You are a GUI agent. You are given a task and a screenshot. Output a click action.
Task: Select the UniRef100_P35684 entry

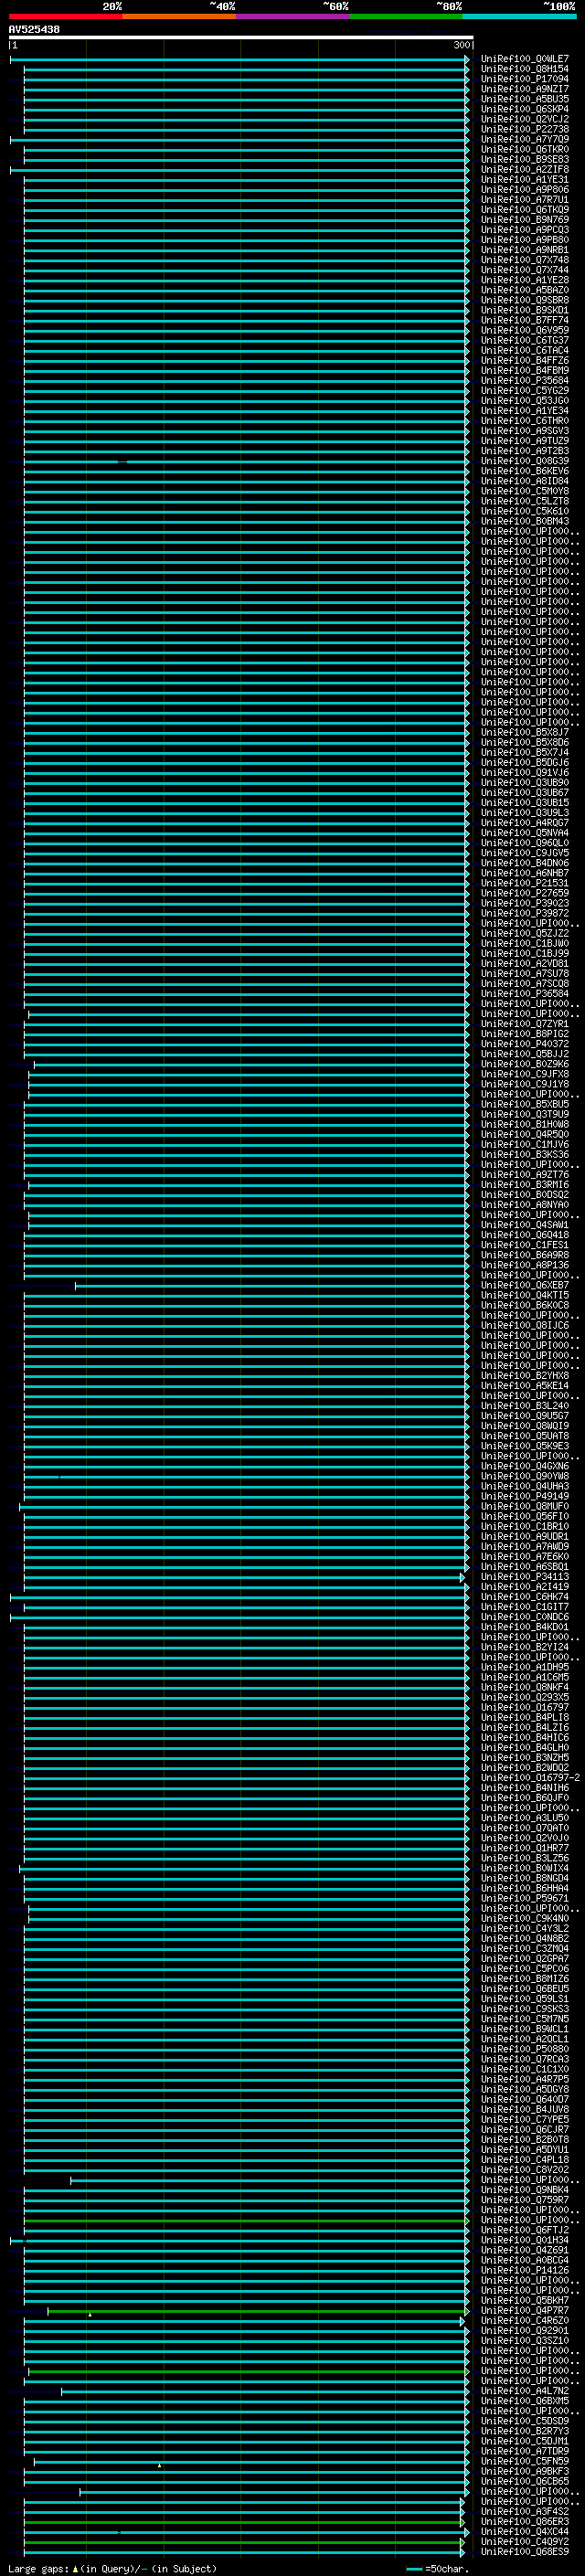[x=525, y=381]
